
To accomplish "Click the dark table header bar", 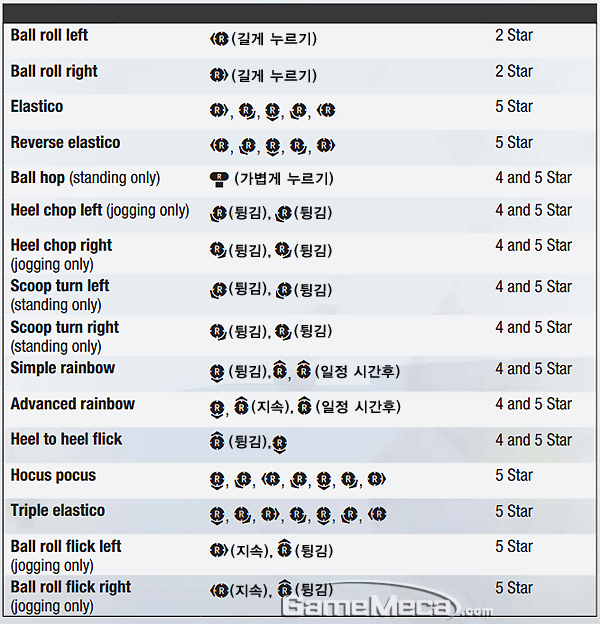I will click(x=300, y=14).
